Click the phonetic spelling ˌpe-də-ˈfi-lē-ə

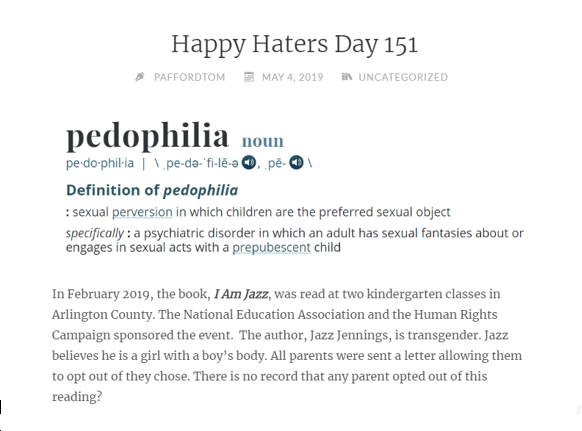pyautogui.click(x=200, y=163)
